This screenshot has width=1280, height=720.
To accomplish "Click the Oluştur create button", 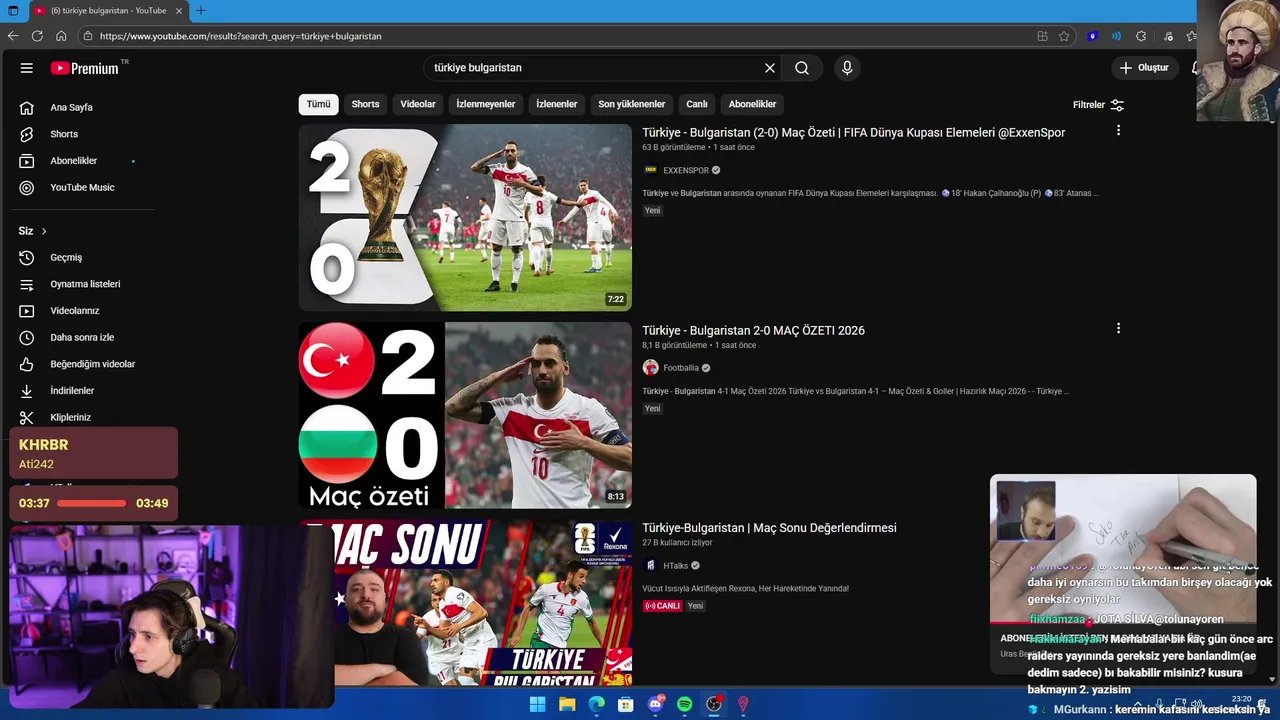I will (x=1143, y=68).
